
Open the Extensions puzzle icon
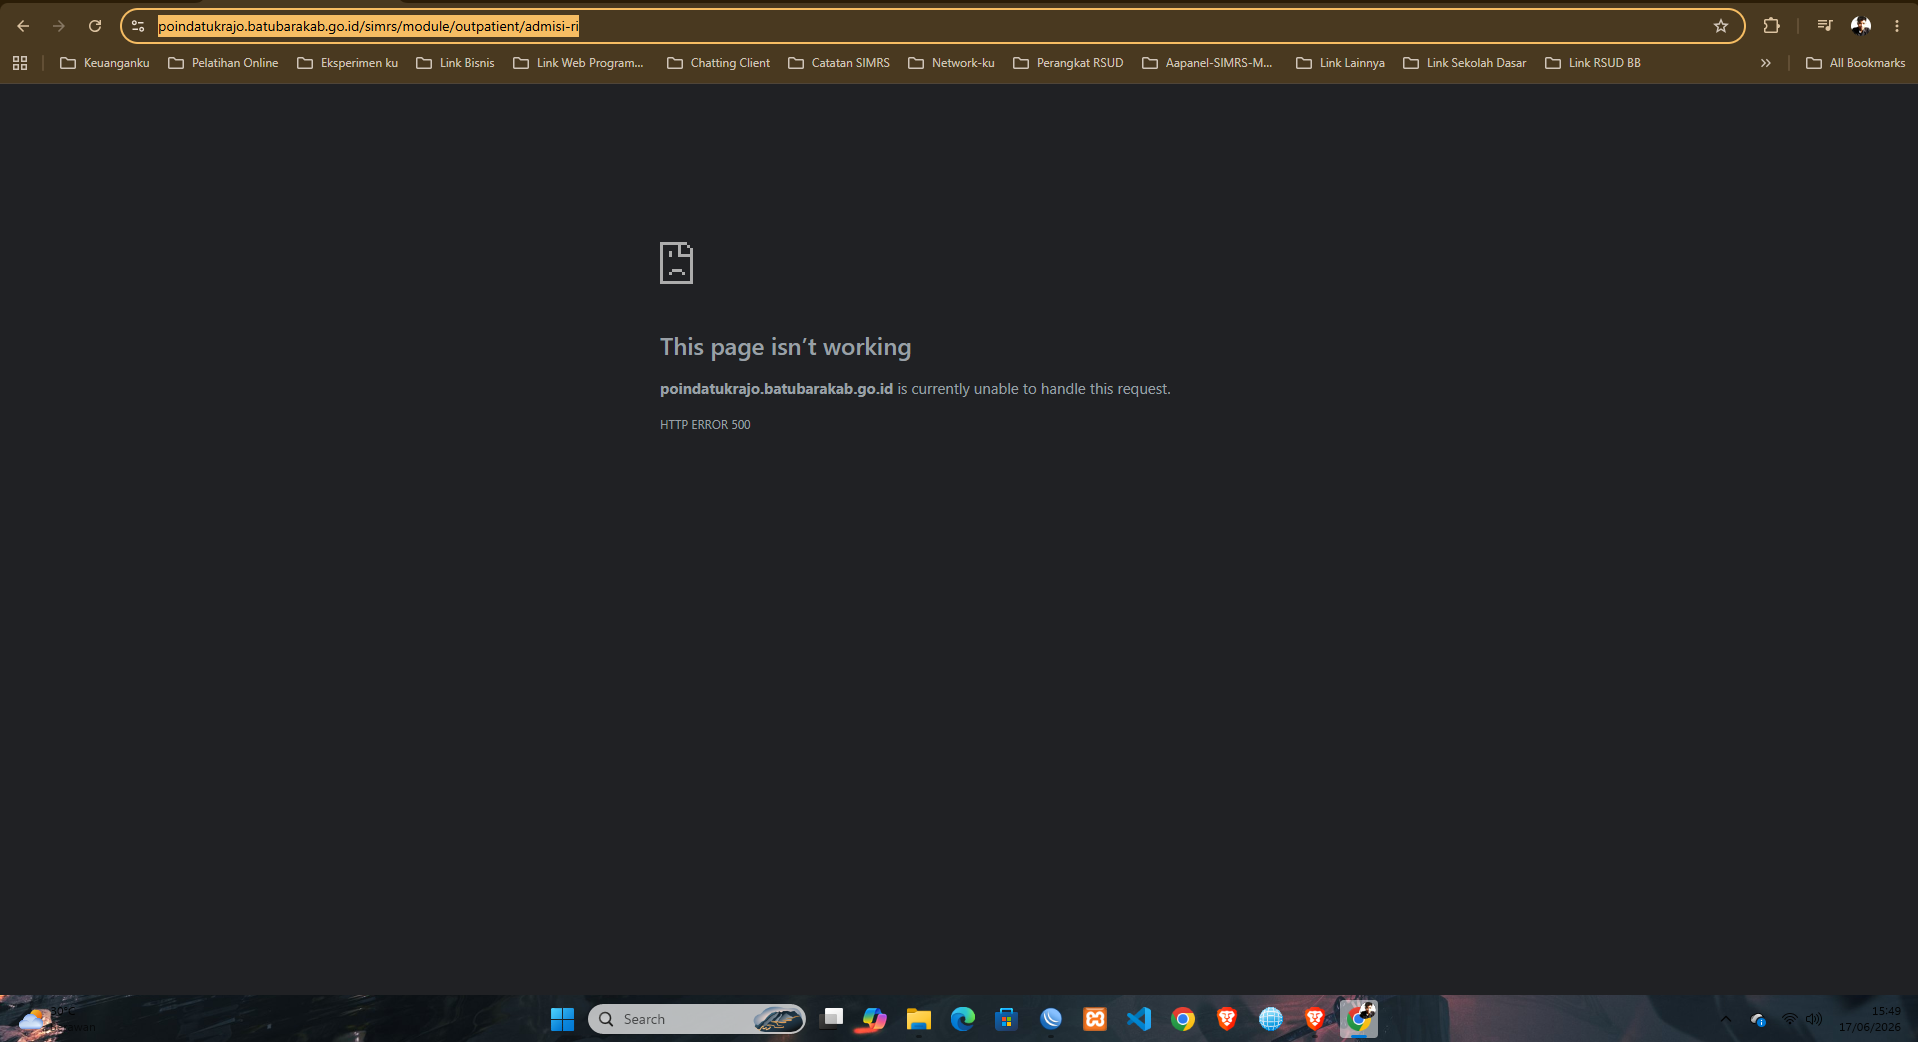click(x=1771, y=26)
